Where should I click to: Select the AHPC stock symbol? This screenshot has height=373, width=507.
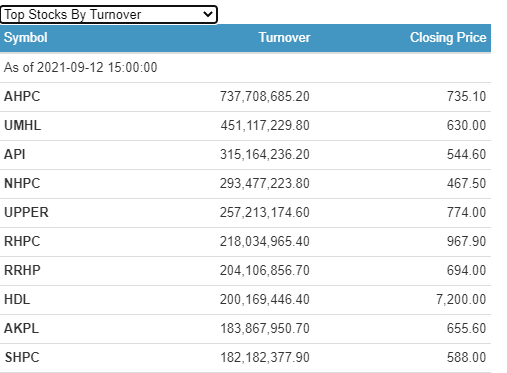pyautogui.click(x=22, y=96)
